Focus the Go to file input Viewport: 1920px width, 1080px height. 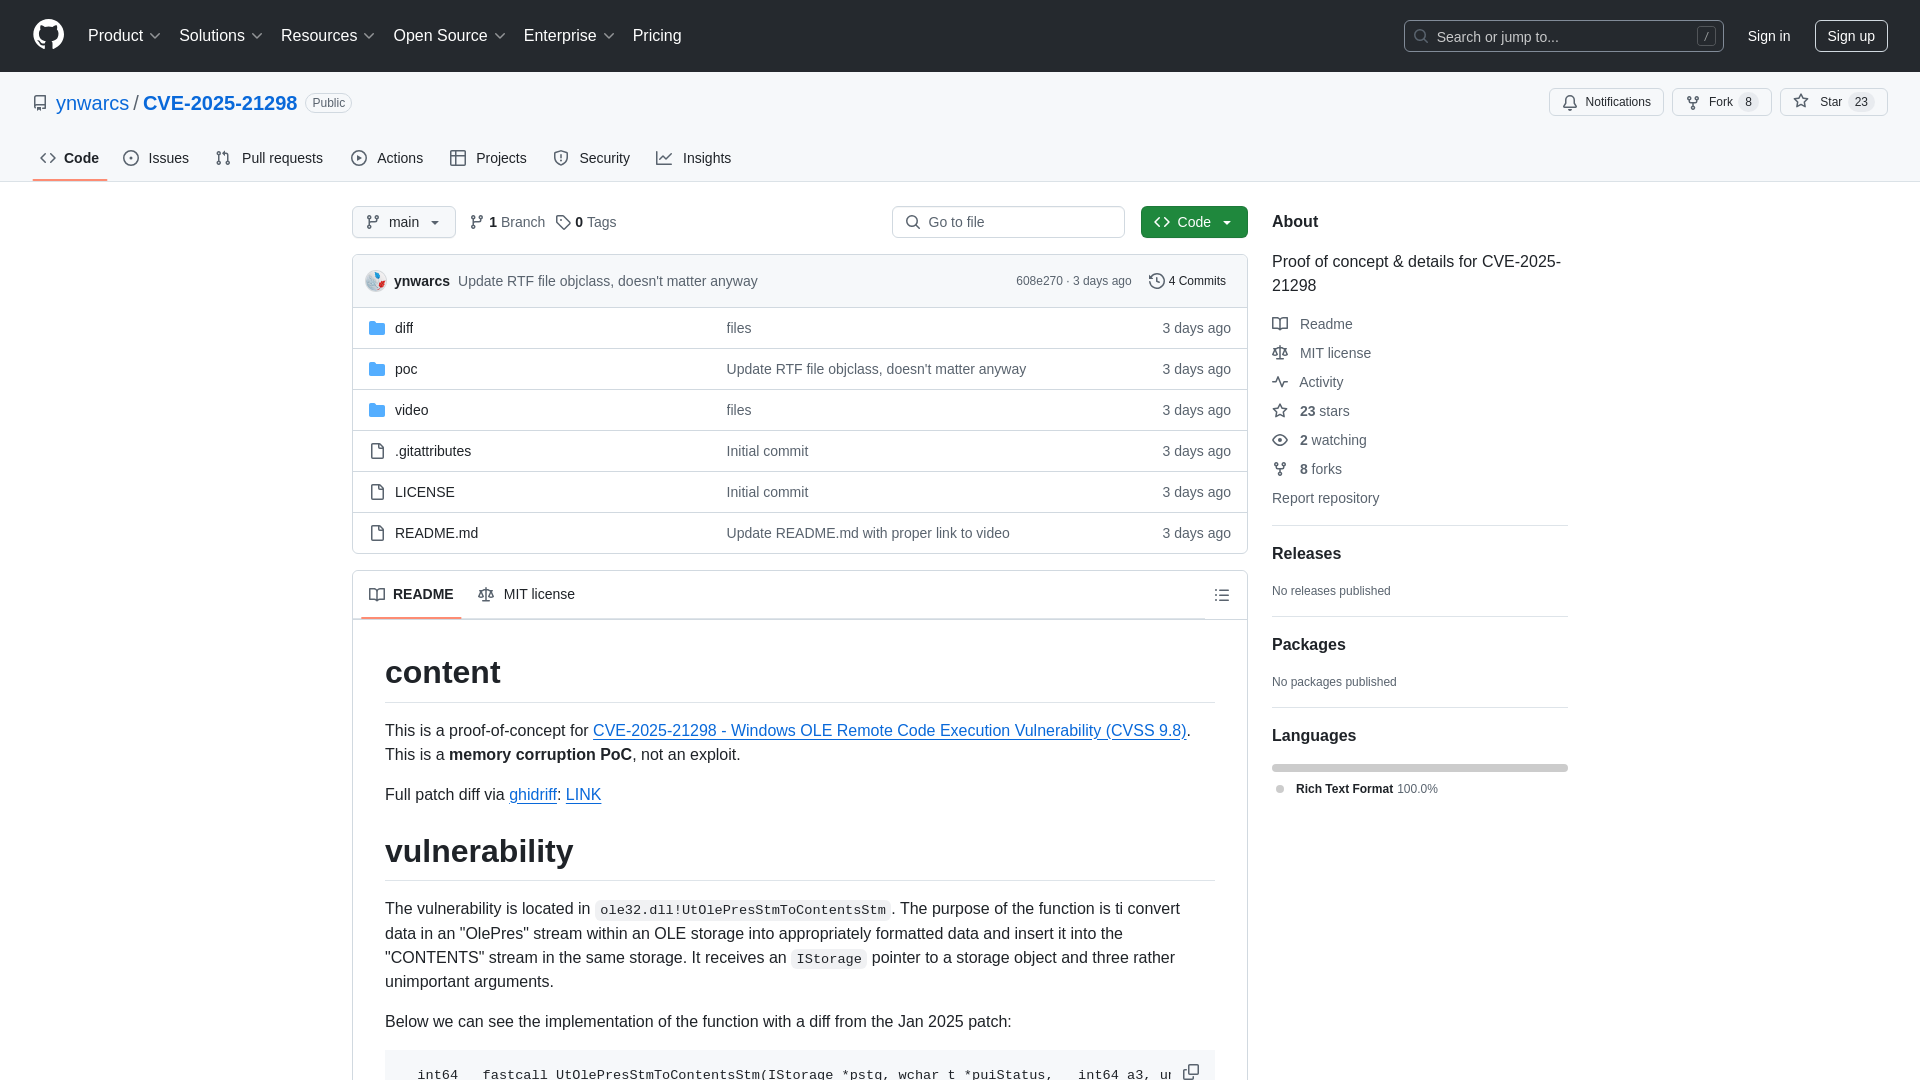[1008, 222]
